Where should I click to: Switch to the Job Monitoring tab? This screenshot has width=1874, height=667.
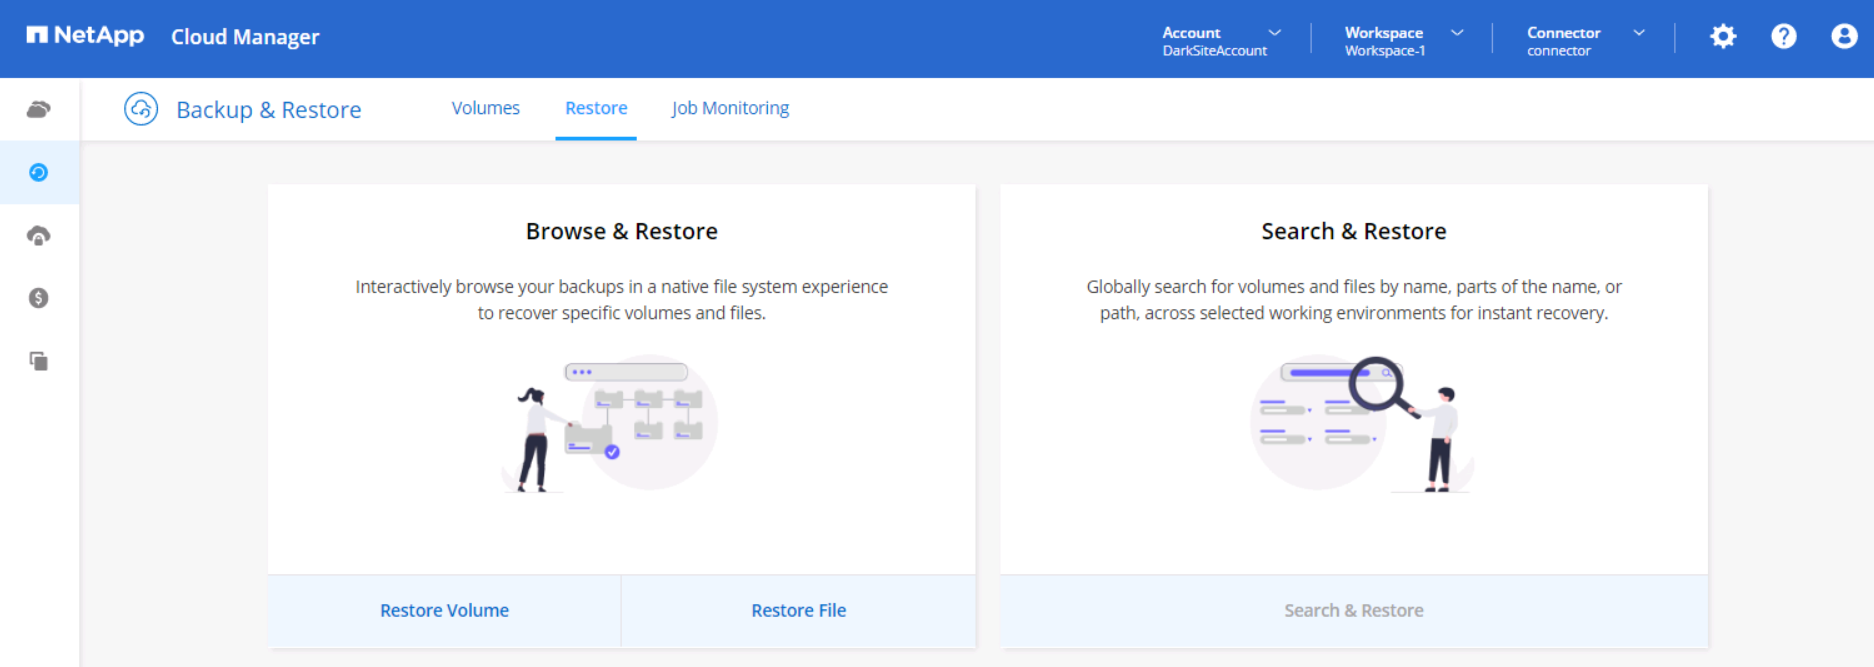(x=730, y=108)
